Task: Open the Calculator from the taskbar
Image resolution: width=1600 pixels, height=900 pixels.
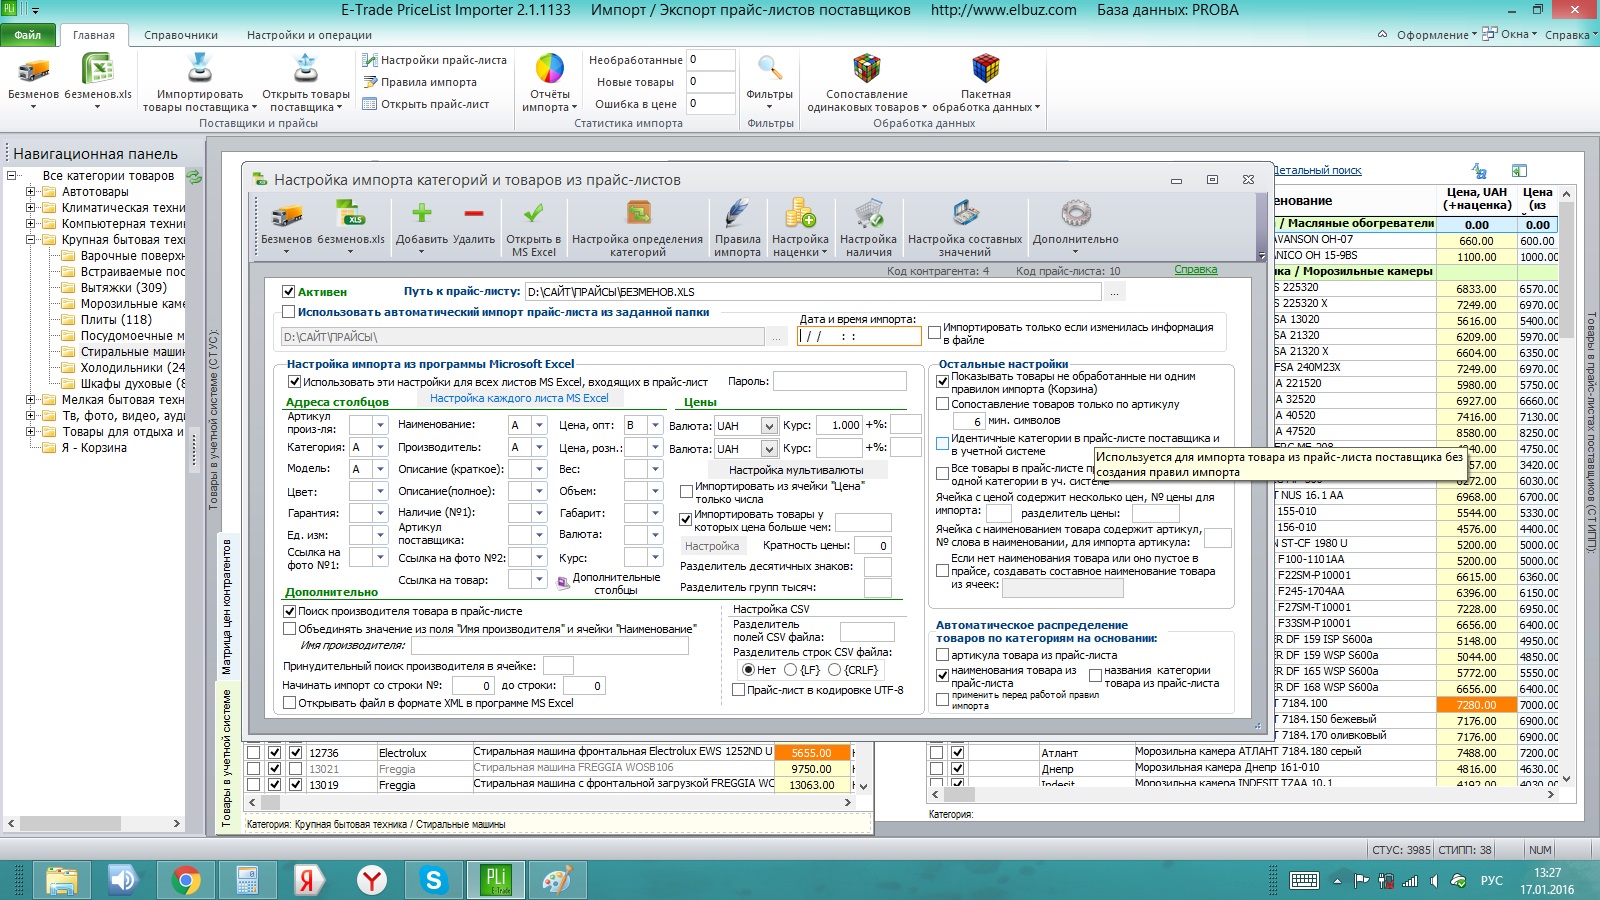Action: [x=247, y=880]
